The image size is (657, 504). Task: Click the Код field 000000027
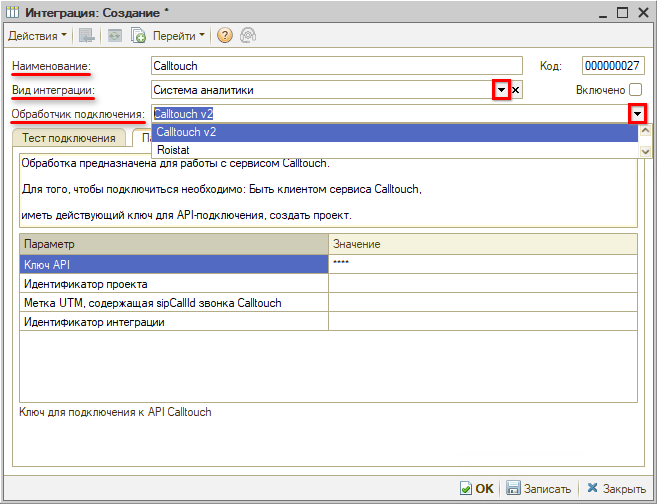613,66
